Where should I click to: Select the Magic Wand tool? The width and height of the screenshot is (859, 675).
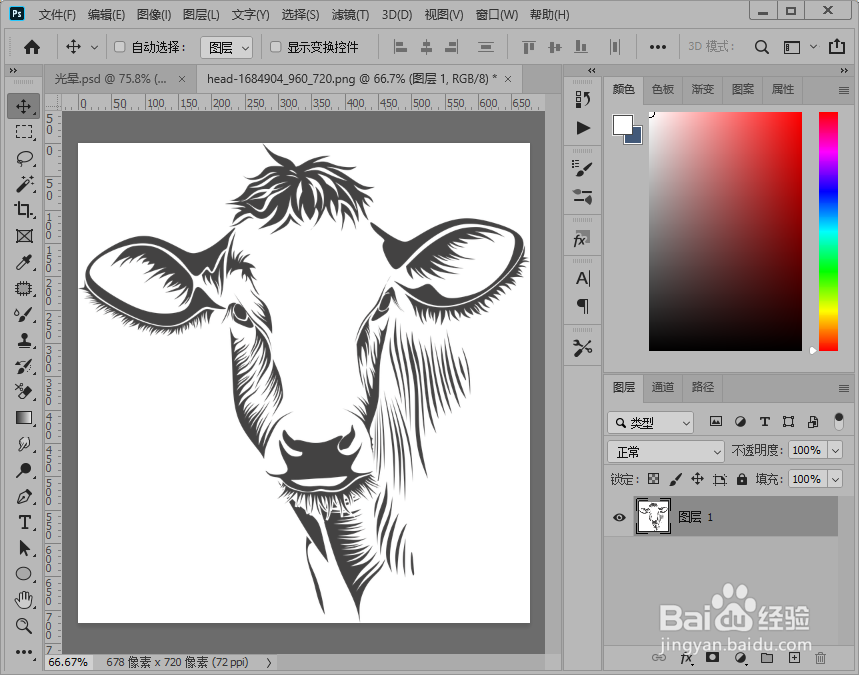pyautogui.click(x=24, y=184)
